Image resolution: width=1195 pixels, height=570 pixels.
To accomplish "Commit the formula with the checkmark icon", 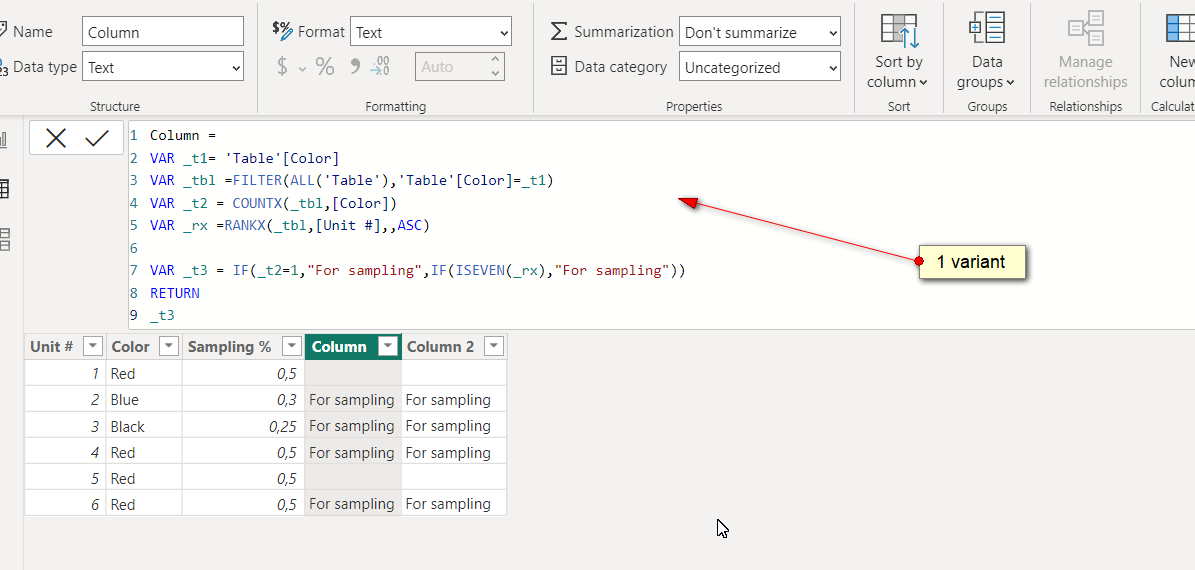I will tap(97, 138).
